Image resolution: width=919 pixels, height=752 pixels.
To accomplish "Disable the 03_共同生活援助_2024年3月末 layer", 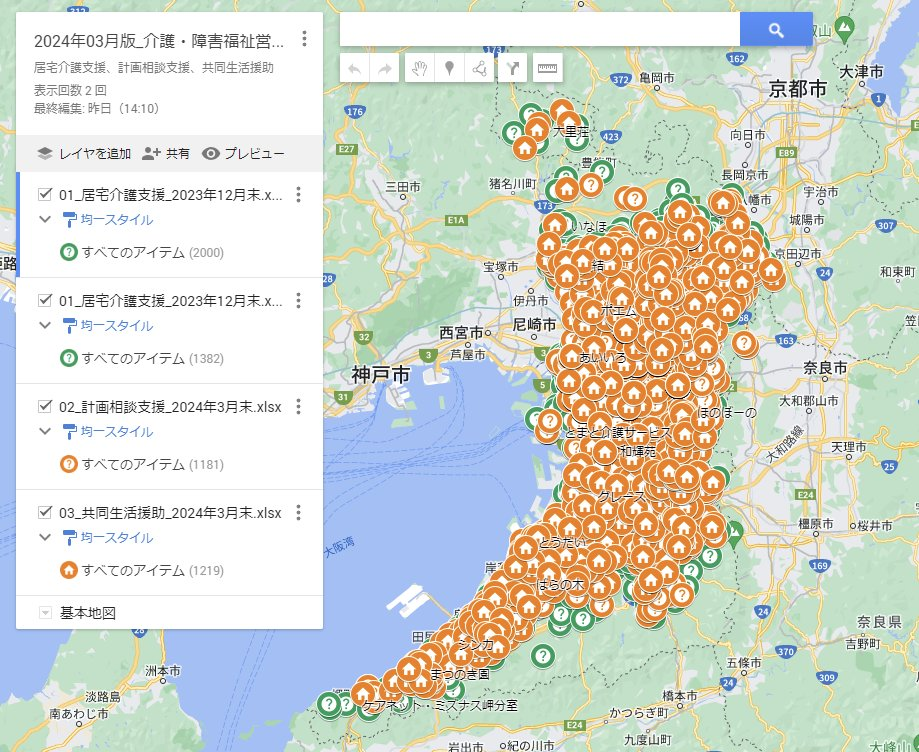I will tap(45, 512).
